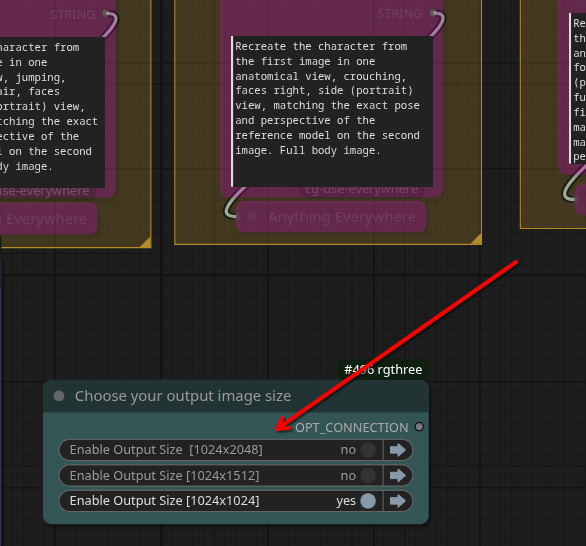
Task: Click the middle Anything Everywhere node title
Action: coord(342,217)
